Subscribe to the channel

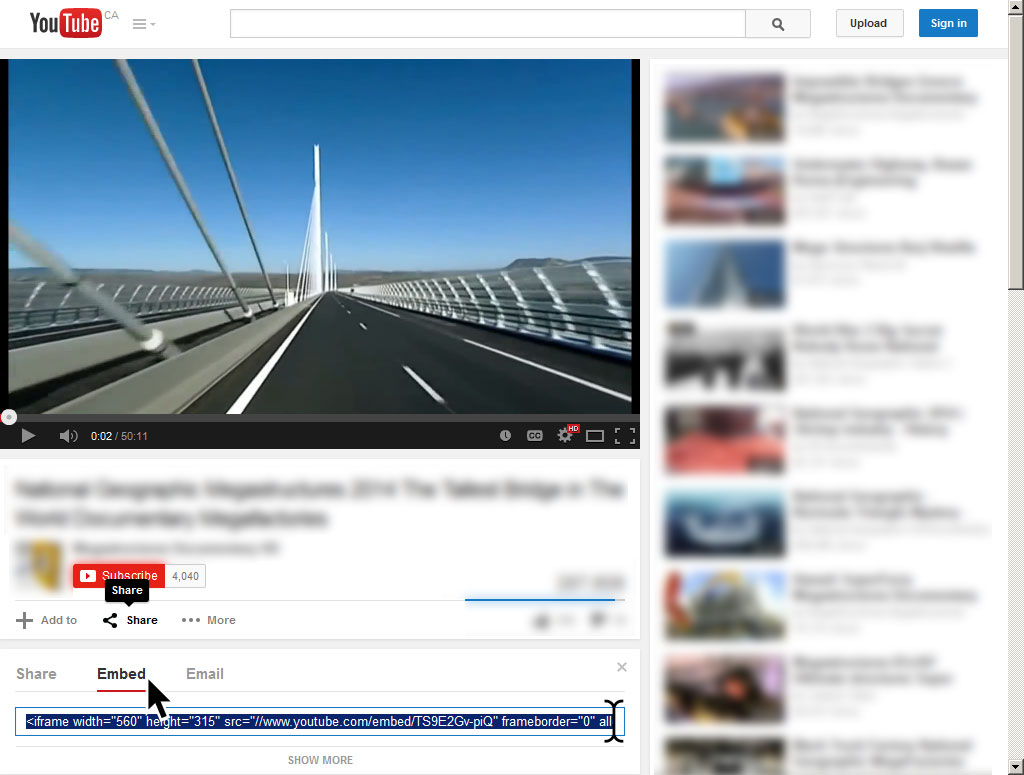tap(119, 576)
